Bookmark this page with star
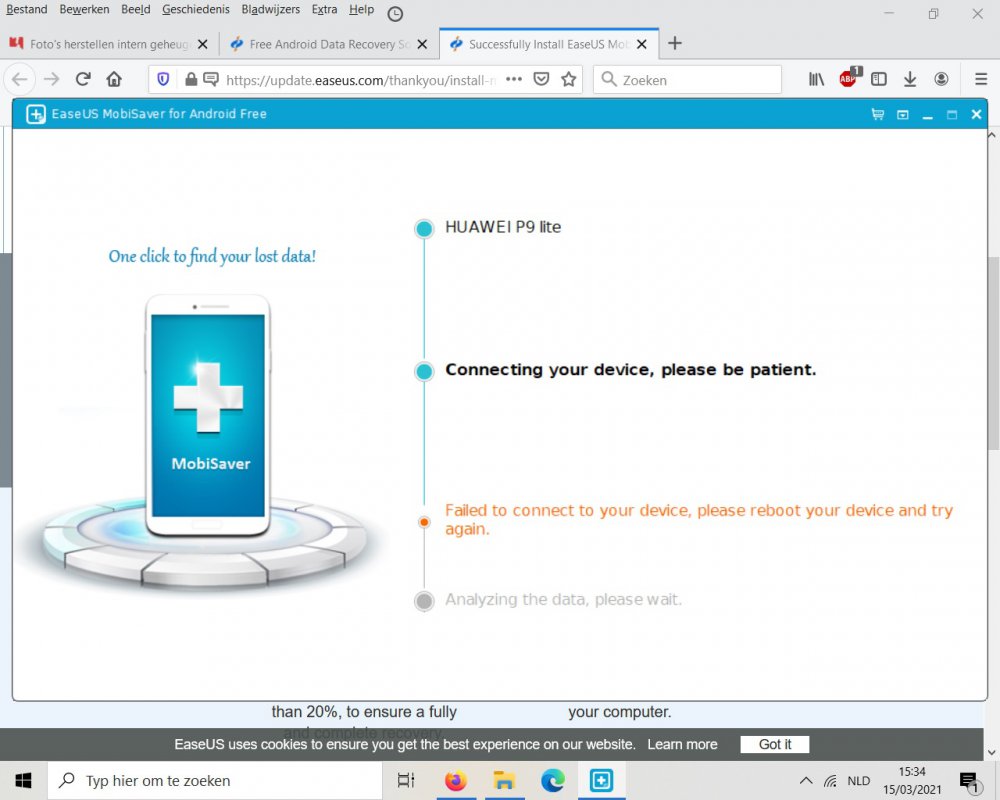 click(x=568, y=79)
